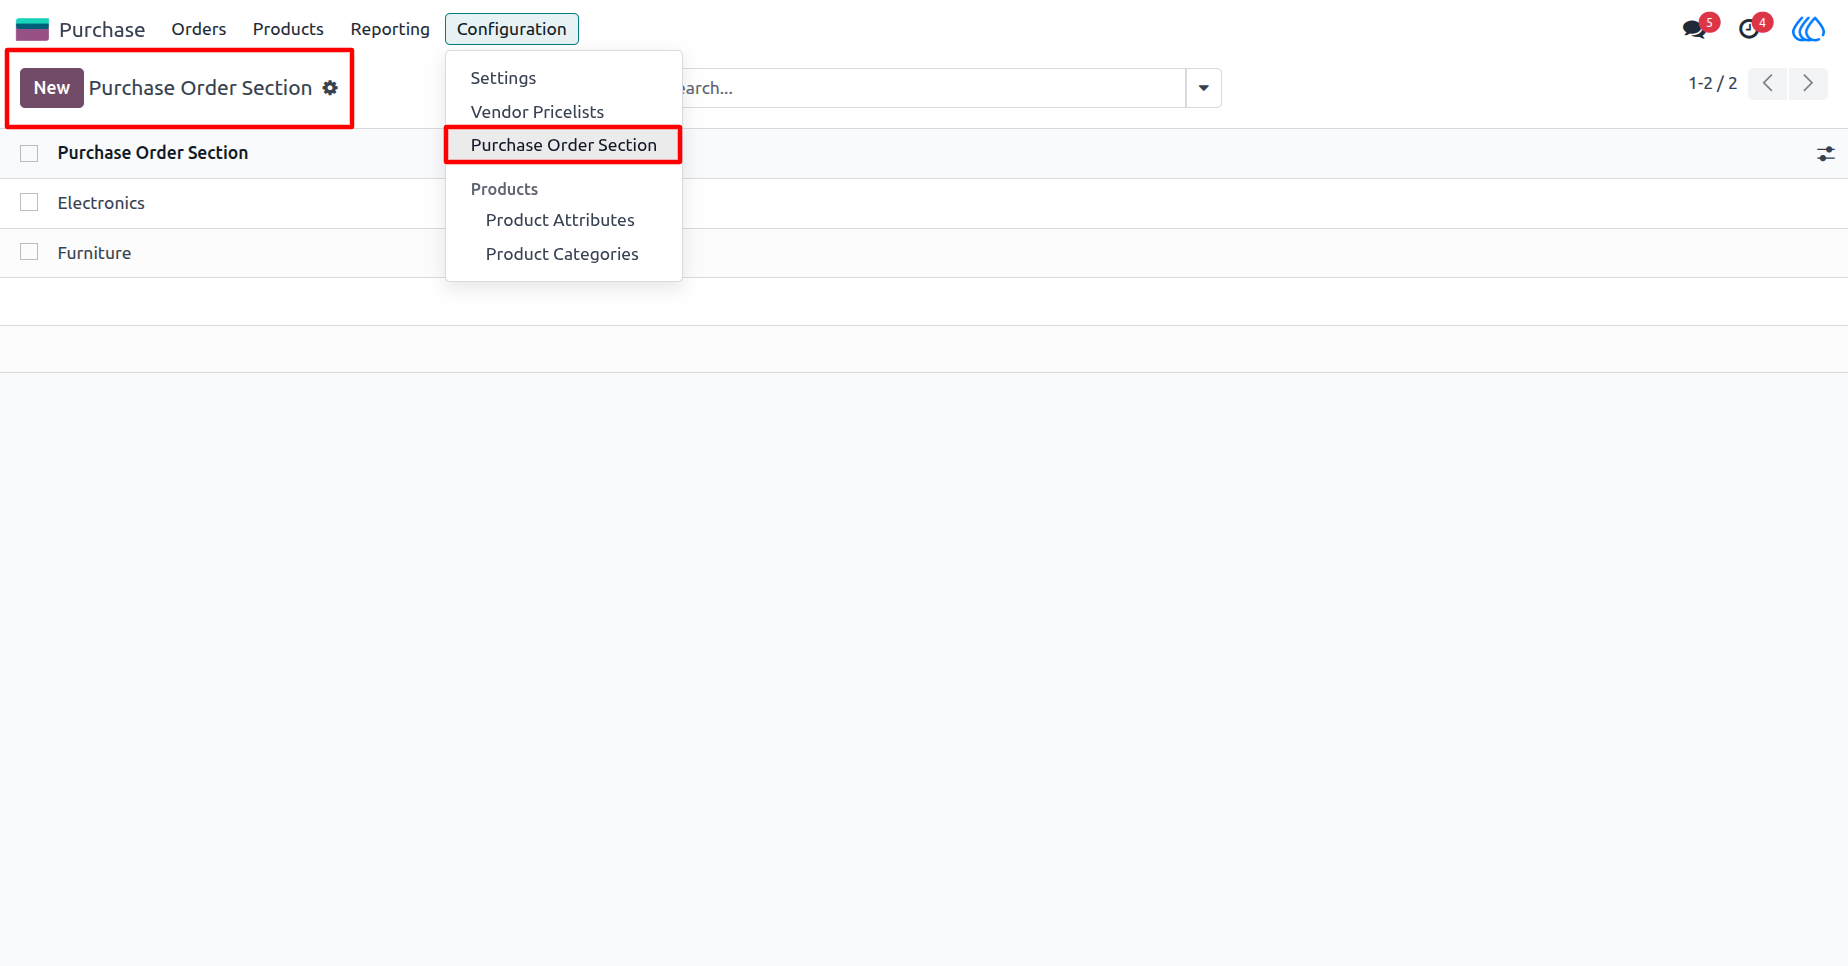
Task: Click the 1-2 / 2 pager counter
Action: tap(1713, 83)
